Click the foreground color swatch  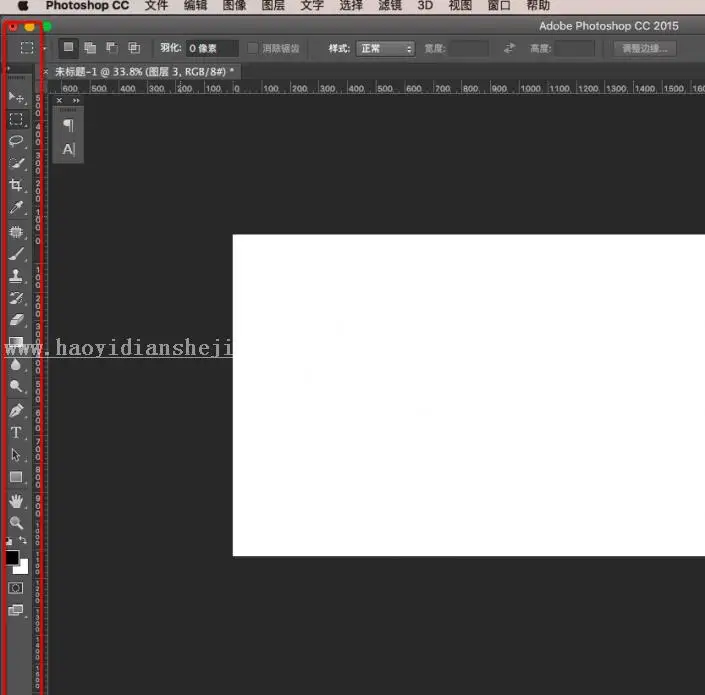(x=12, y=557)
